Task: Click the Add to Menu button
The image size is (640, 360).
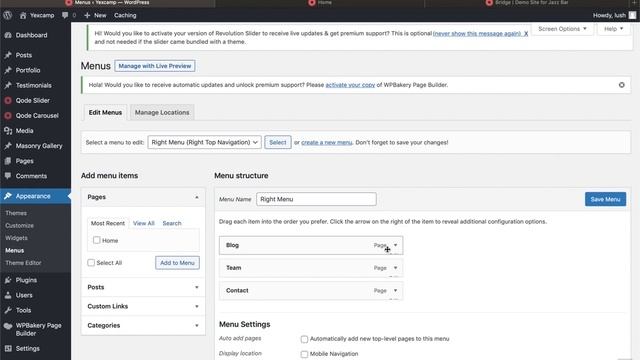Action: point(177,263)
